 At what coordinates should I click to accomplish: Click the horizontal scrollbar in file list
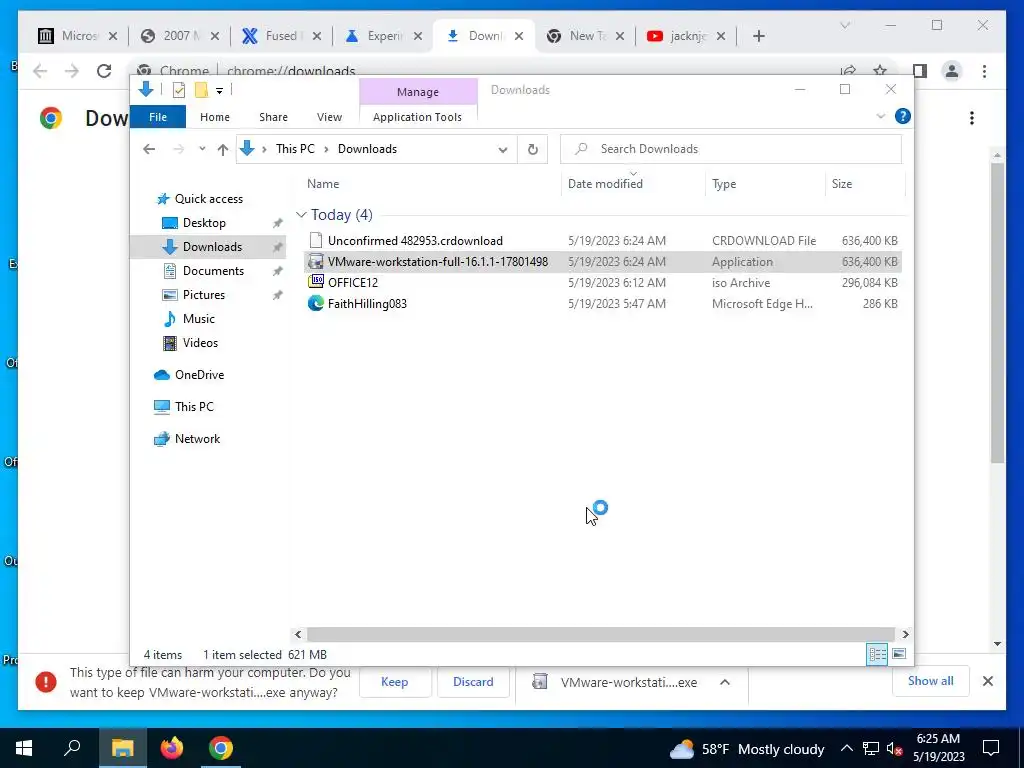click(600, 634)
